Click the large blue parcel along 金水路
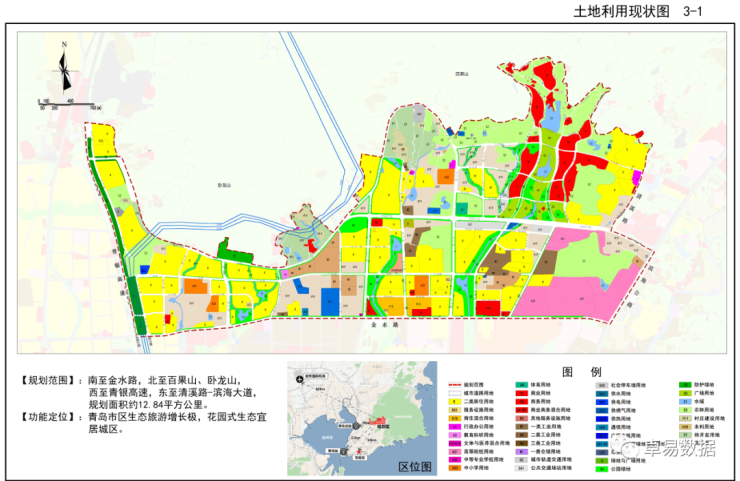Screen dimensions: 740x481 click(330, 301)
